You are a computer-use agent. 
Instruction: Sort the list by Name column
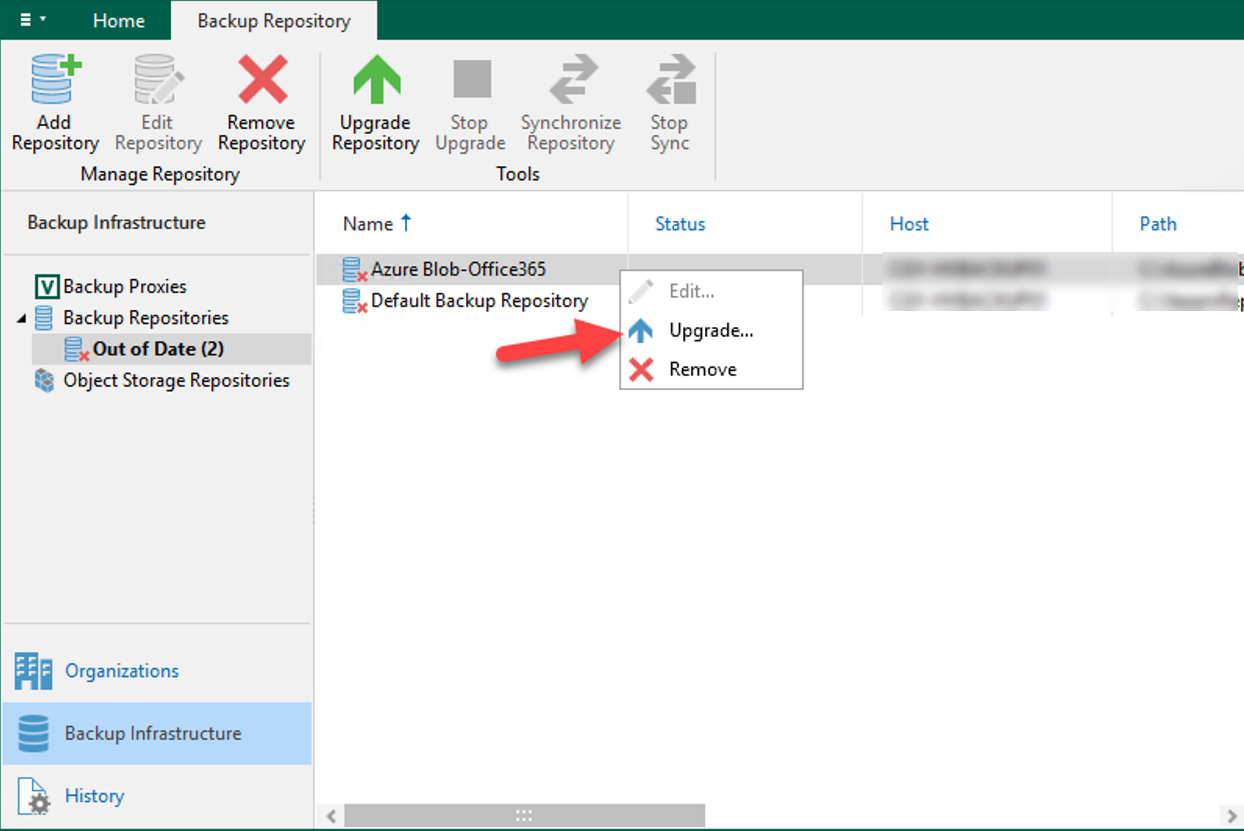point(368,224)
